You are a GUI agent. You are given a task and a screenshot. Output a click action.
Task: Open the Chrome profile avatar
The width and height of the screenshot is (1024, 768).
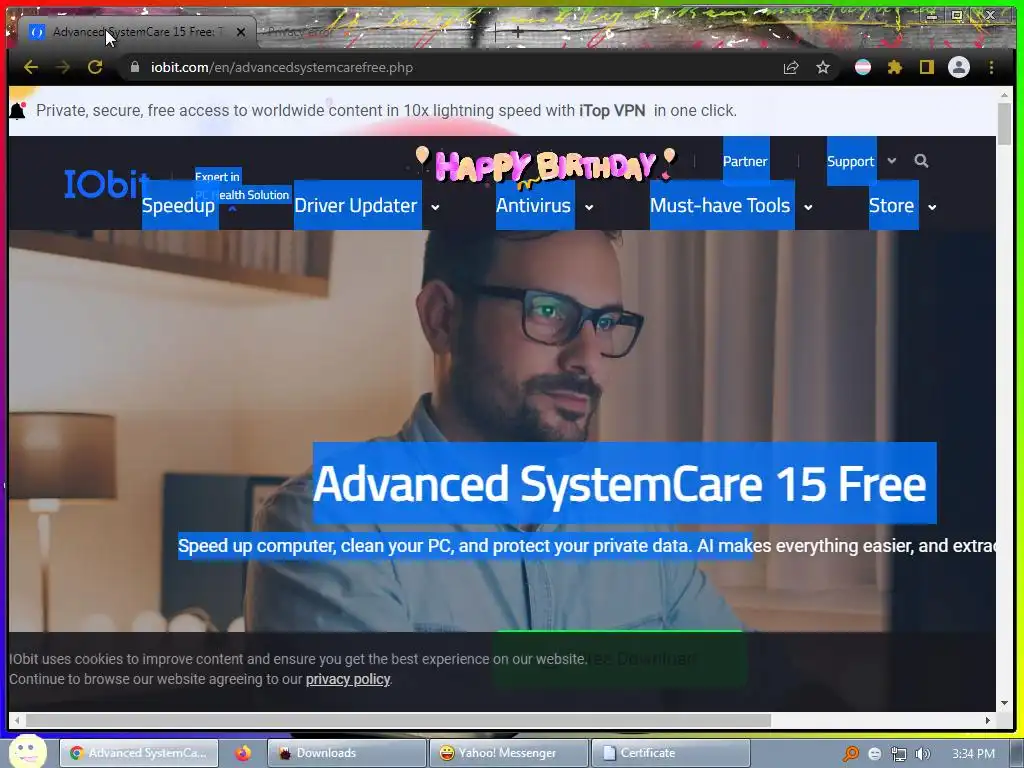point(959,67)
